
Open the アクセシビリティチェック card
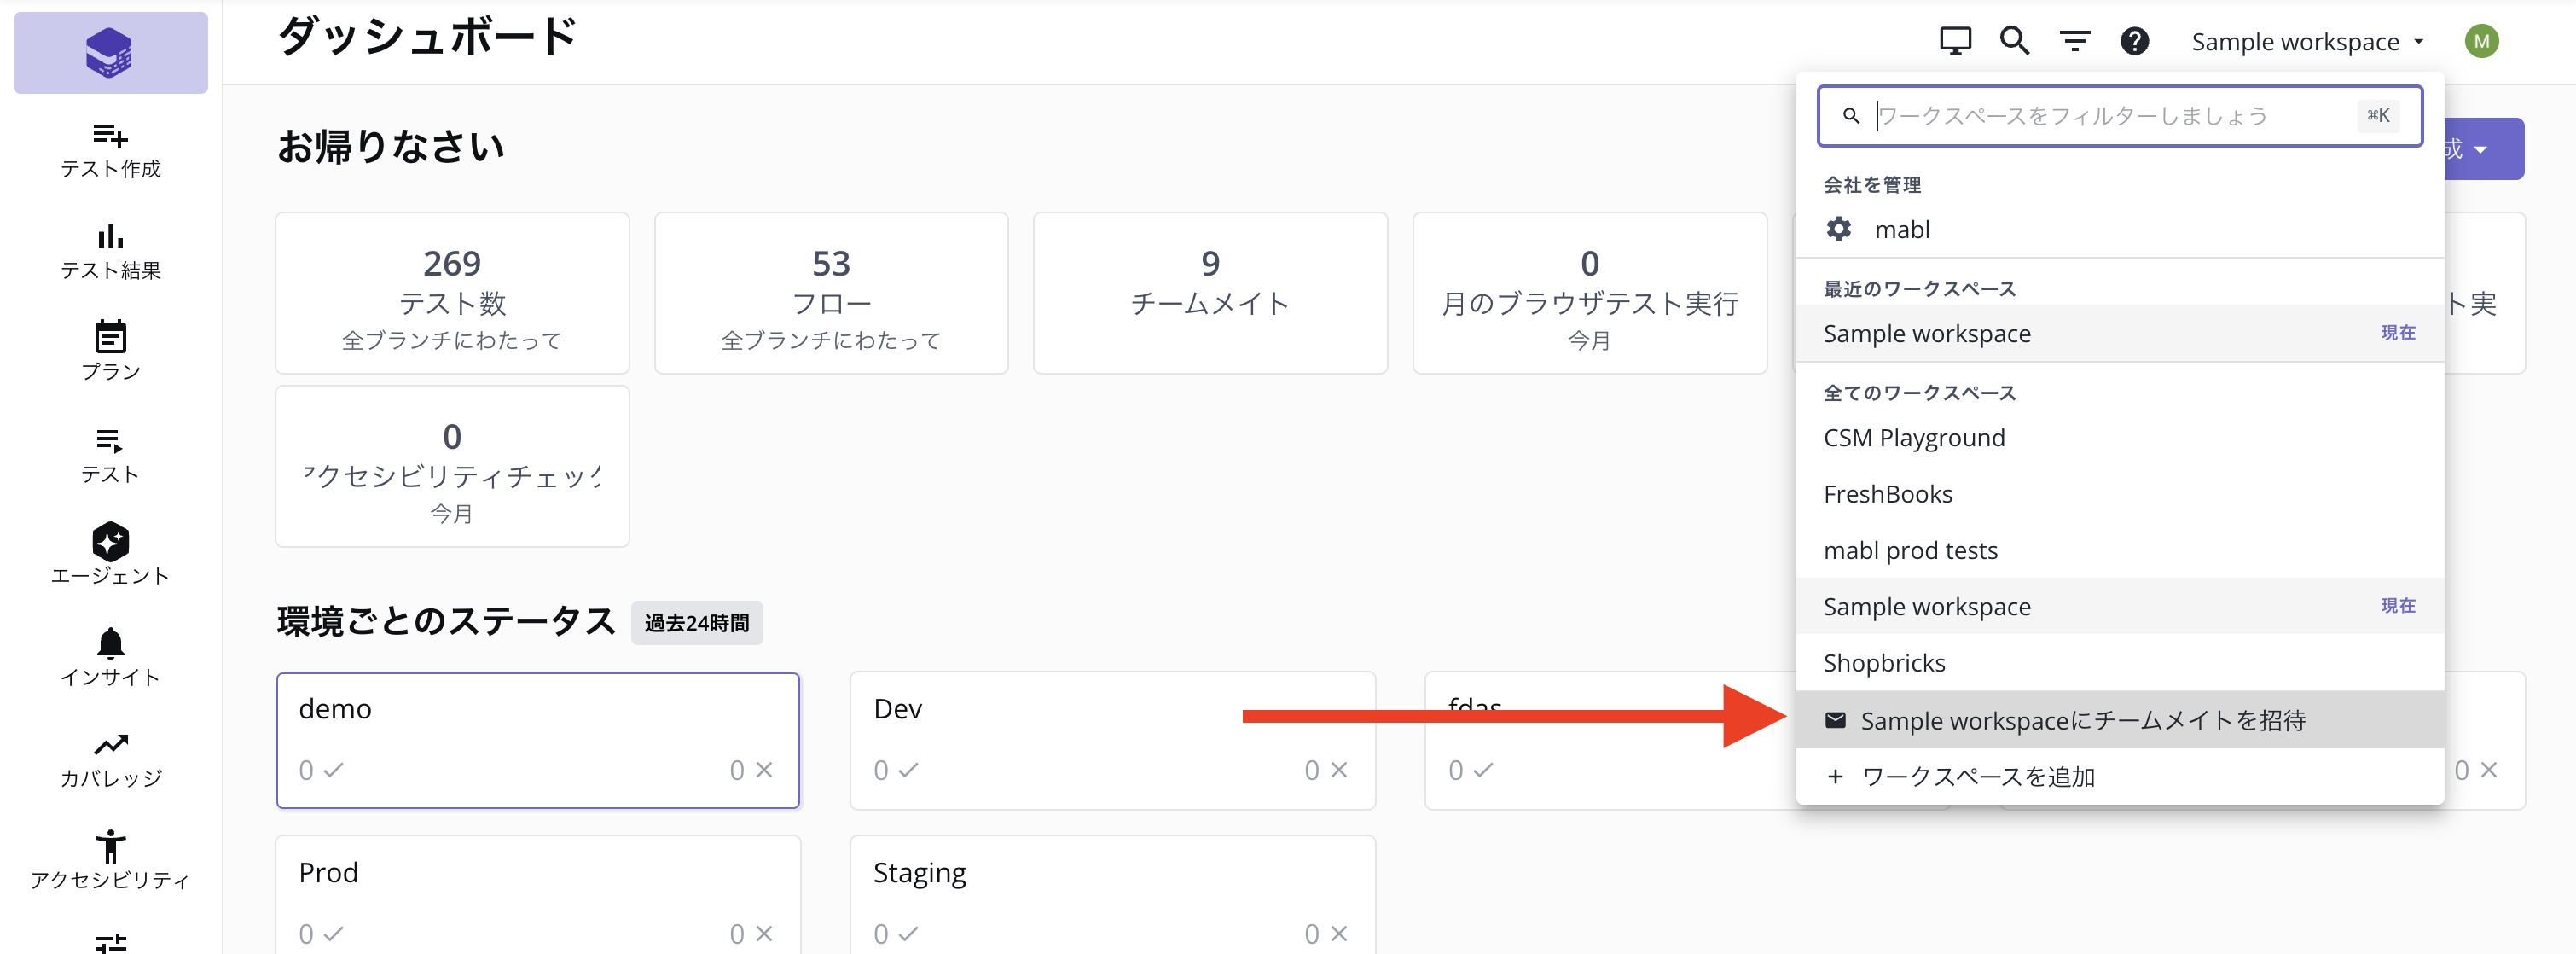(452, 466)
